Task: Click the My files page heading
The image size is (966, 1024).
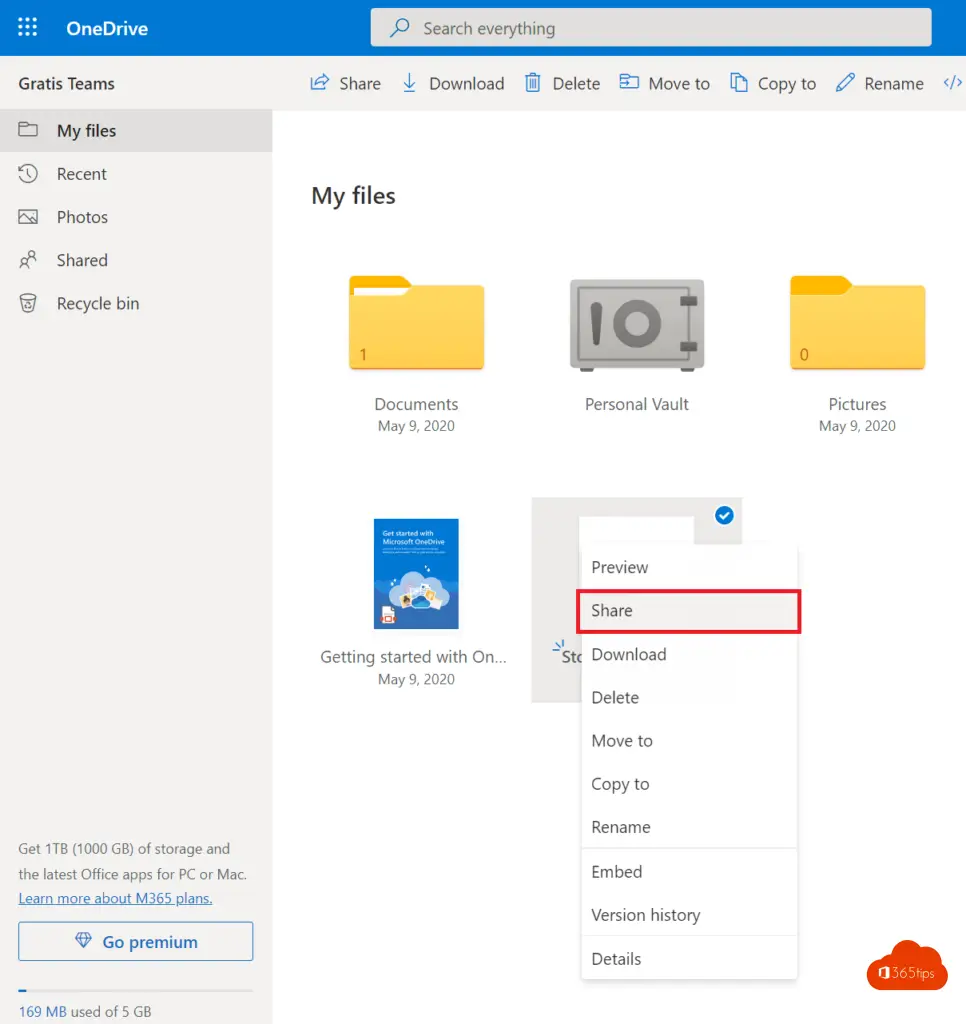Action: [x=353, y=196]
